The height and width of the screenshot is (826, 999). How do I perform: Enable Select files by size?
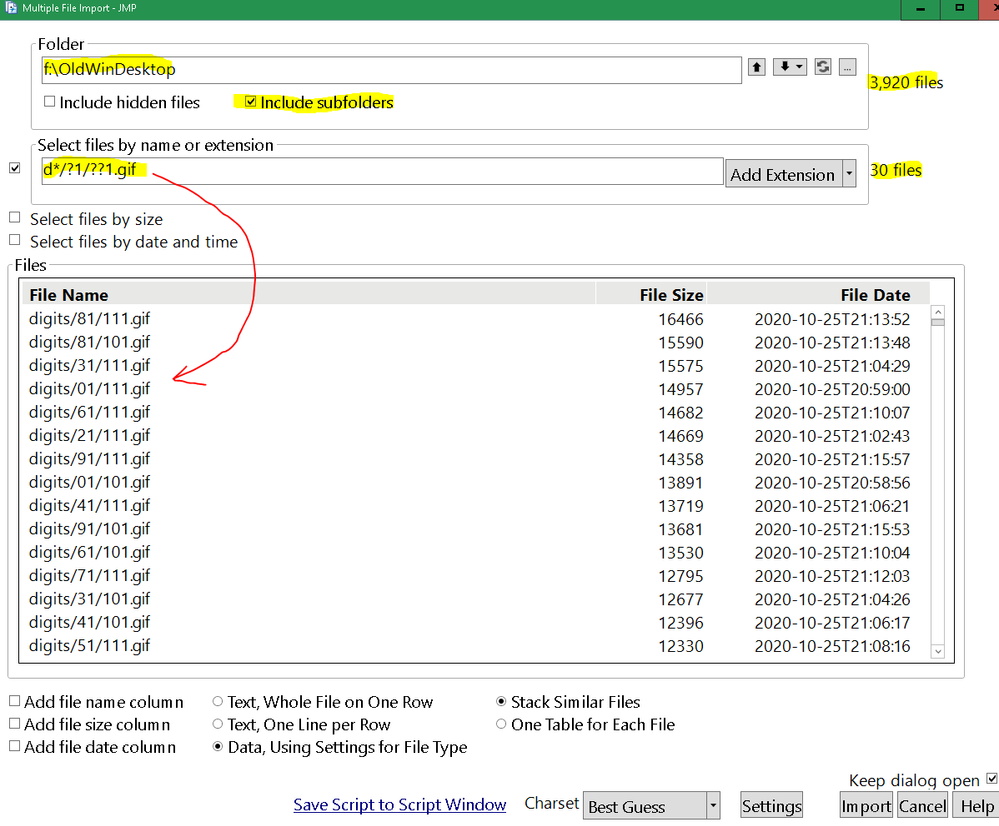pos(15,218)
